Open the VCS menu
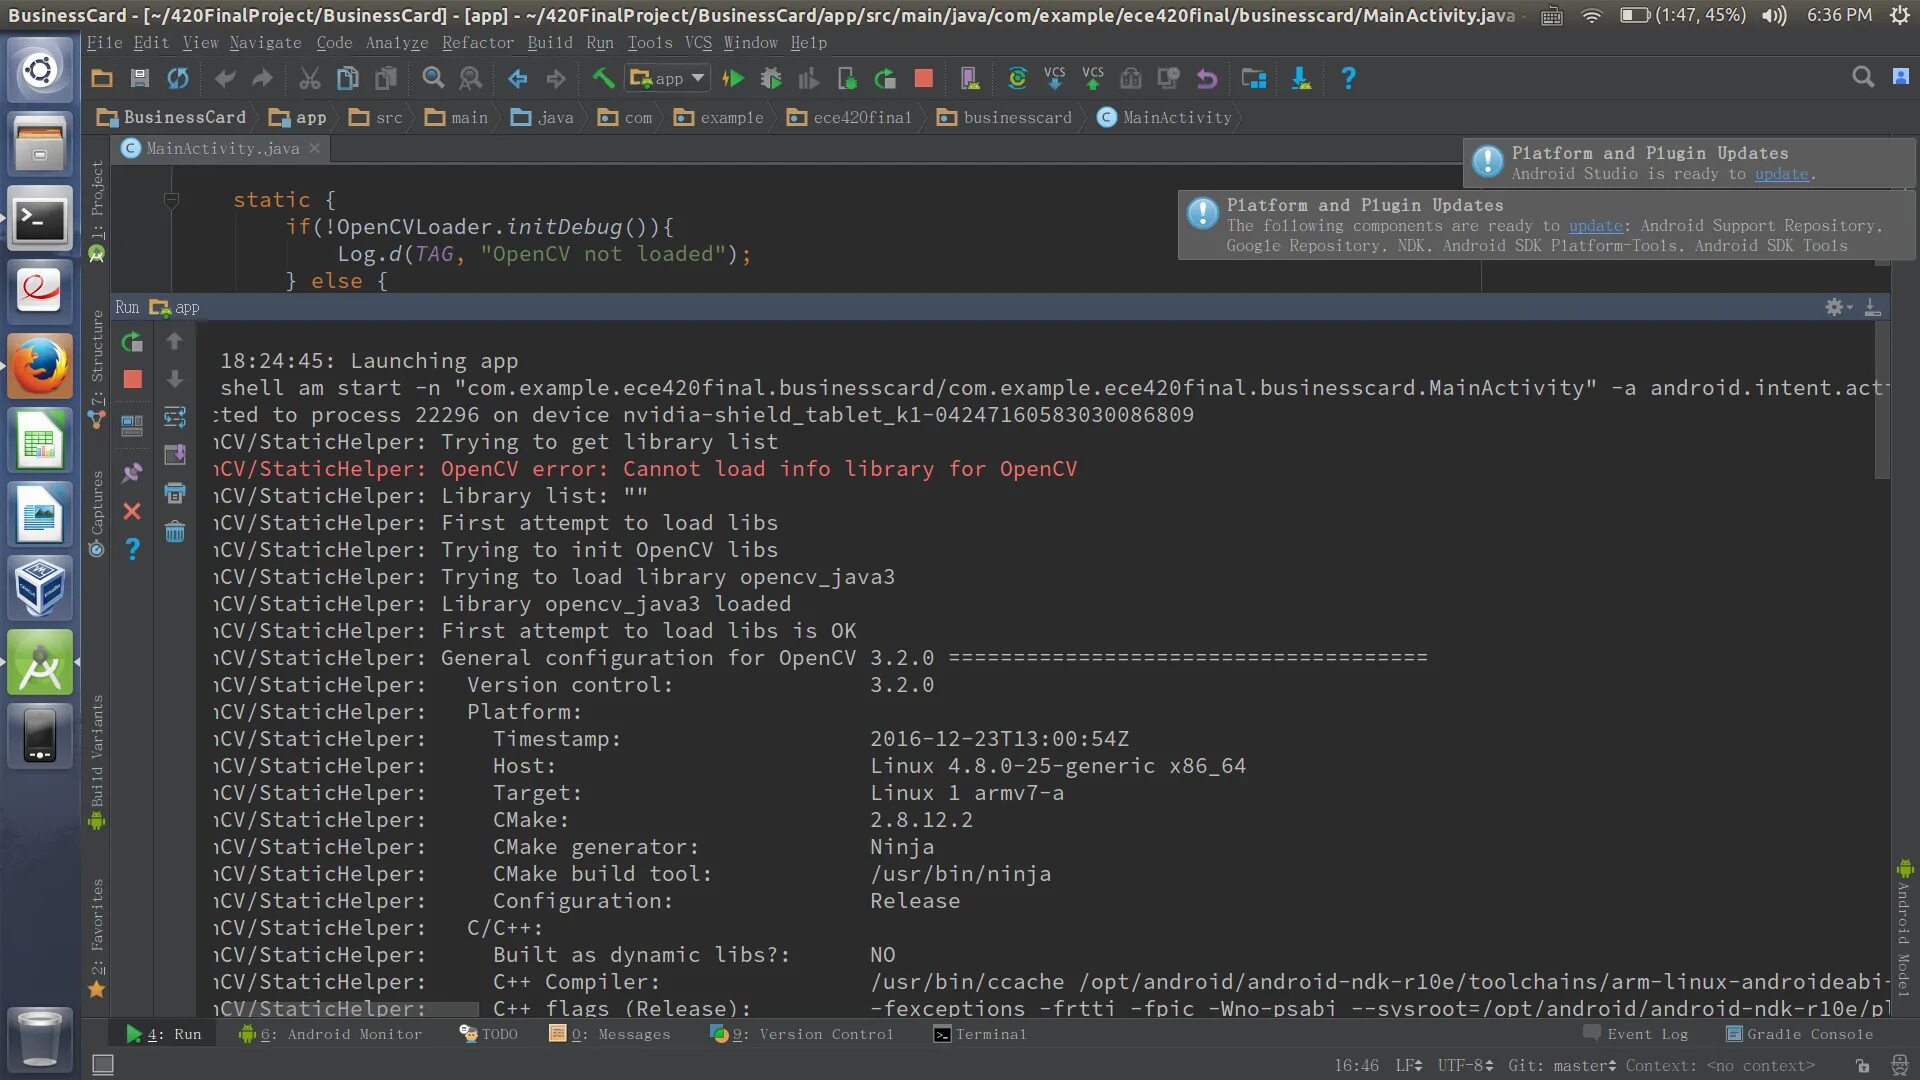The height and width of the screenshot is (1080, 1920). click(x=698, y=42)
